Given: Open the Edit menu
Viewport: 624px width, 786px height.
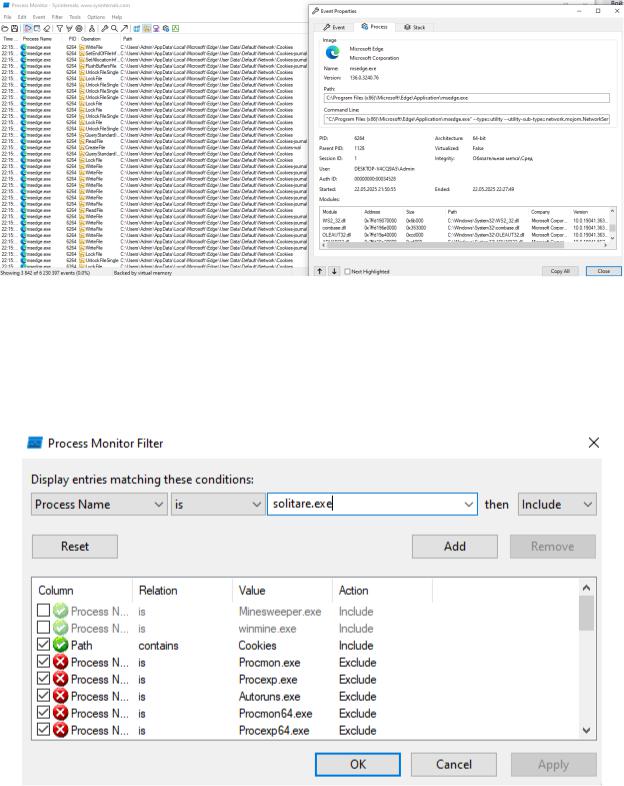Looking at the screenshot, I should point(22,17).
